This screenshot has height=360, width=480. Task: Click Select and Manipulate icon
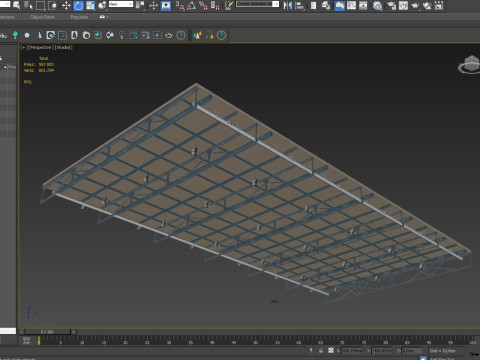click(153, 5)
